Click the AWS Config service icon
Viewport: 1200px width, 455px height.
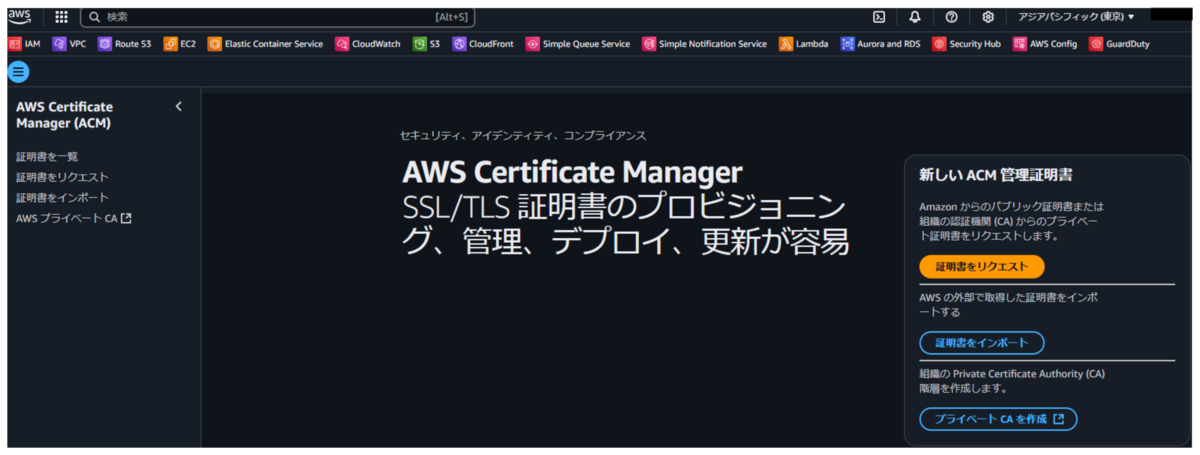pyautogui.click(x=1019, y=44)
